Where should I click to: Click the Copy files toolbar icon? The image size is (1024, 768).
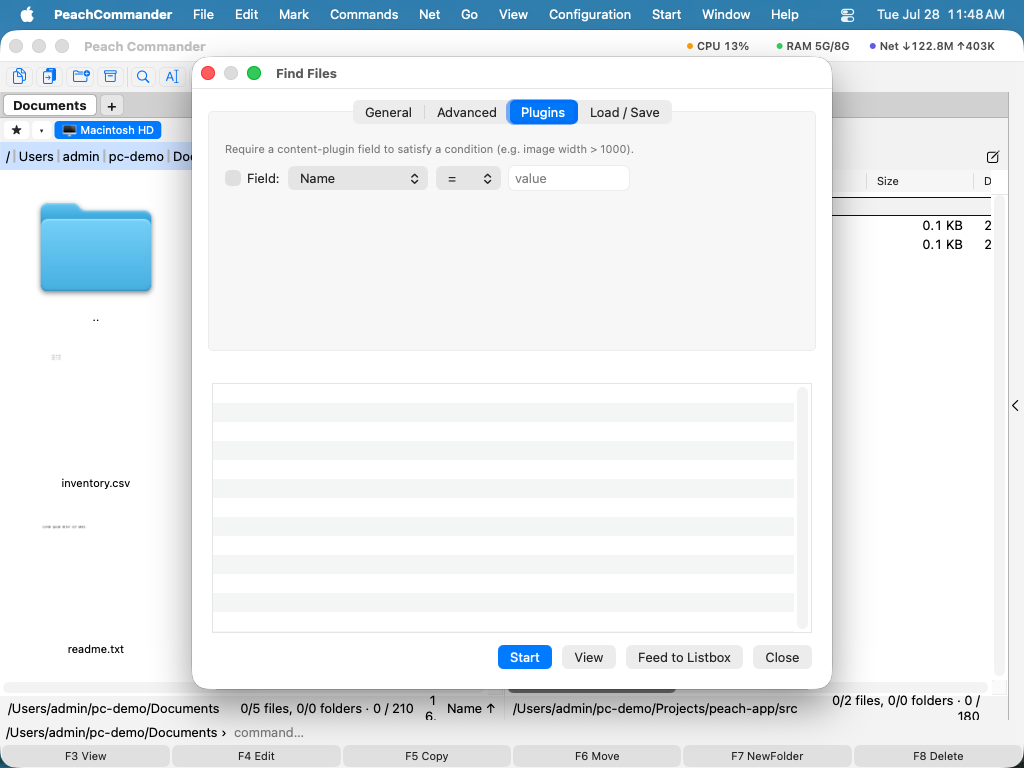click(20, 76)
